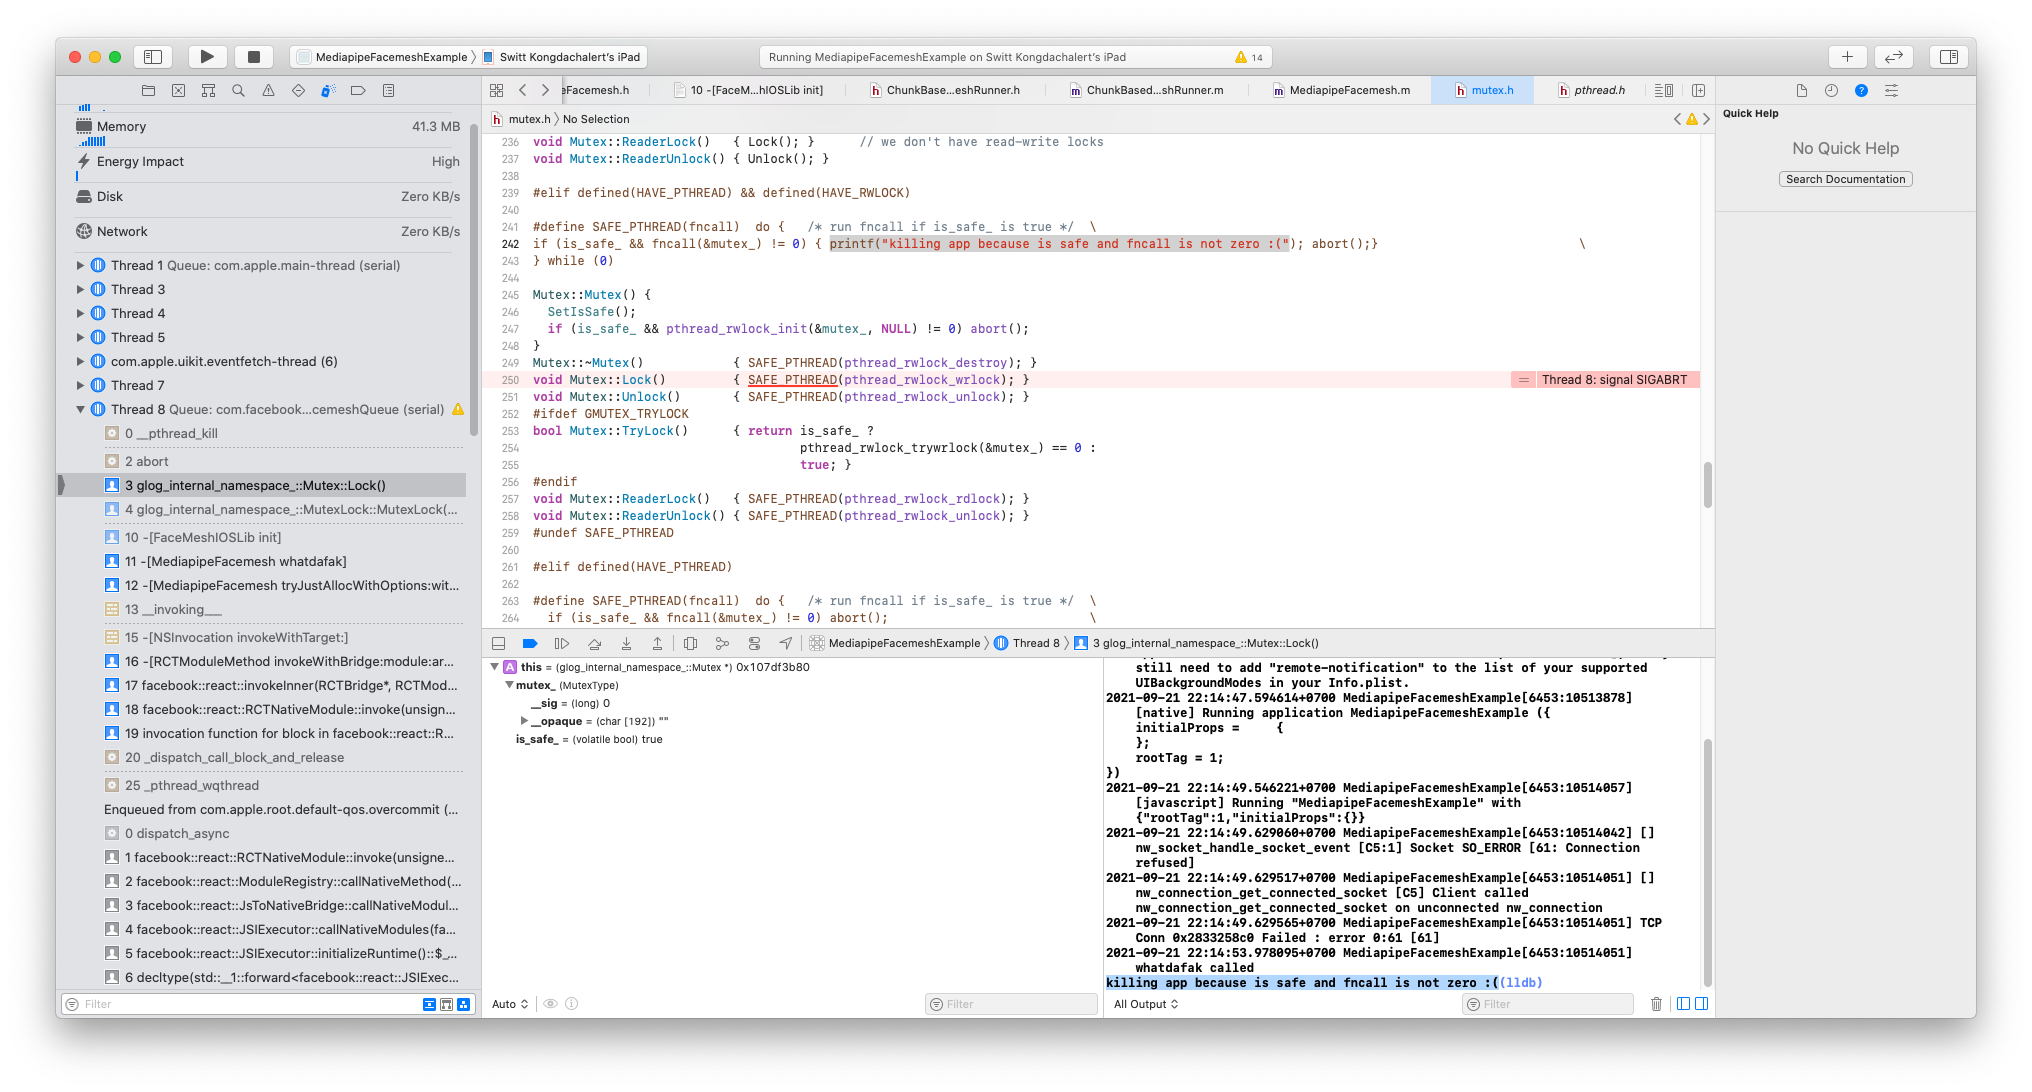Toggle breakpoints off with the blue flag
The width and height of the screenshot is (2032, 1092).
pos(530,643)
